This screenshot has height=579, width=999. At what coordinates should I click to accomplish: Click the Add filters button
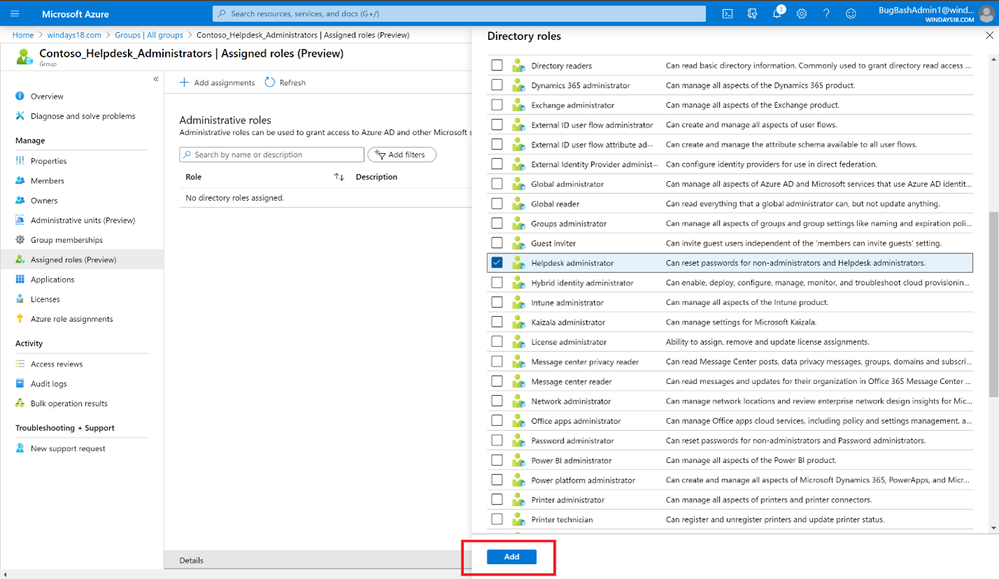pyautogui.click(x=402, y=154)
